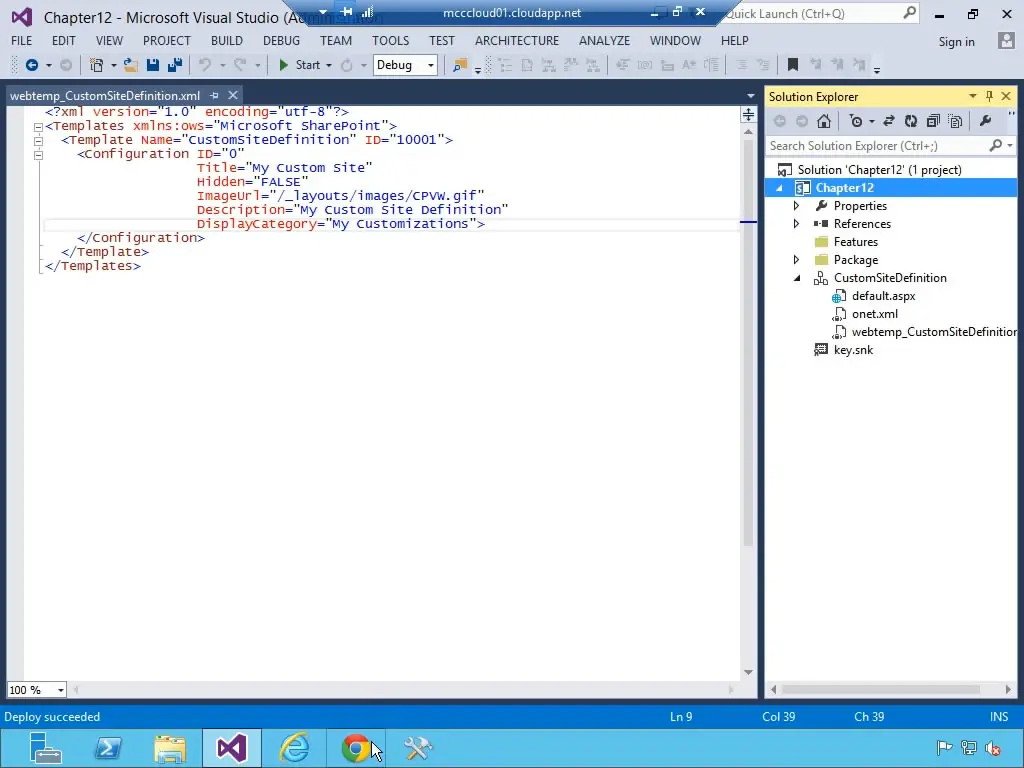Viewport: 1024px width, 768px height.
Task: Refresh the Solution Explorer
Action: (911, 120)
